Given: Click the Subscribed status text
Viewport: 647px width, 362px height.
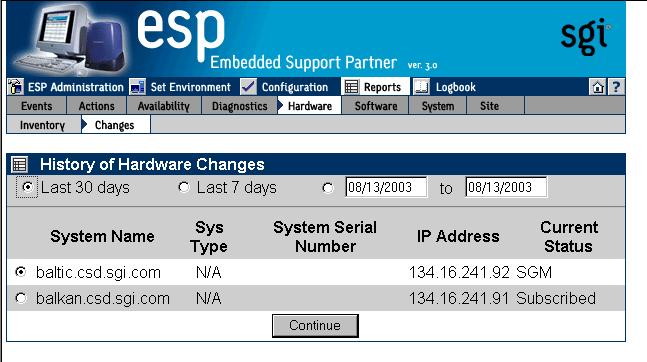Looking at the screenshot, I should 556,298.
